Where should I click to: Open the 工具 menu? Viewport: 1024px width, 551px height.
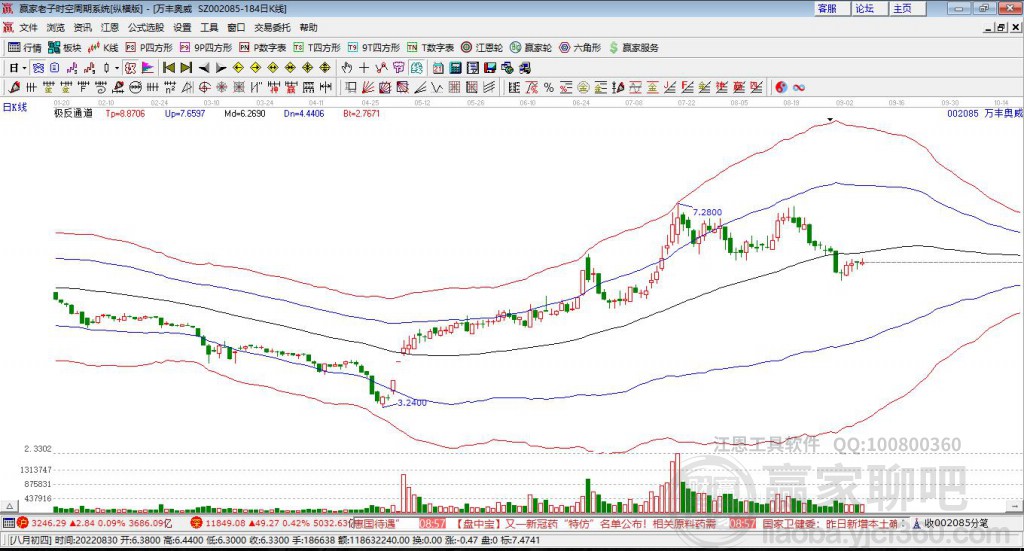click(x=209, y=27)
